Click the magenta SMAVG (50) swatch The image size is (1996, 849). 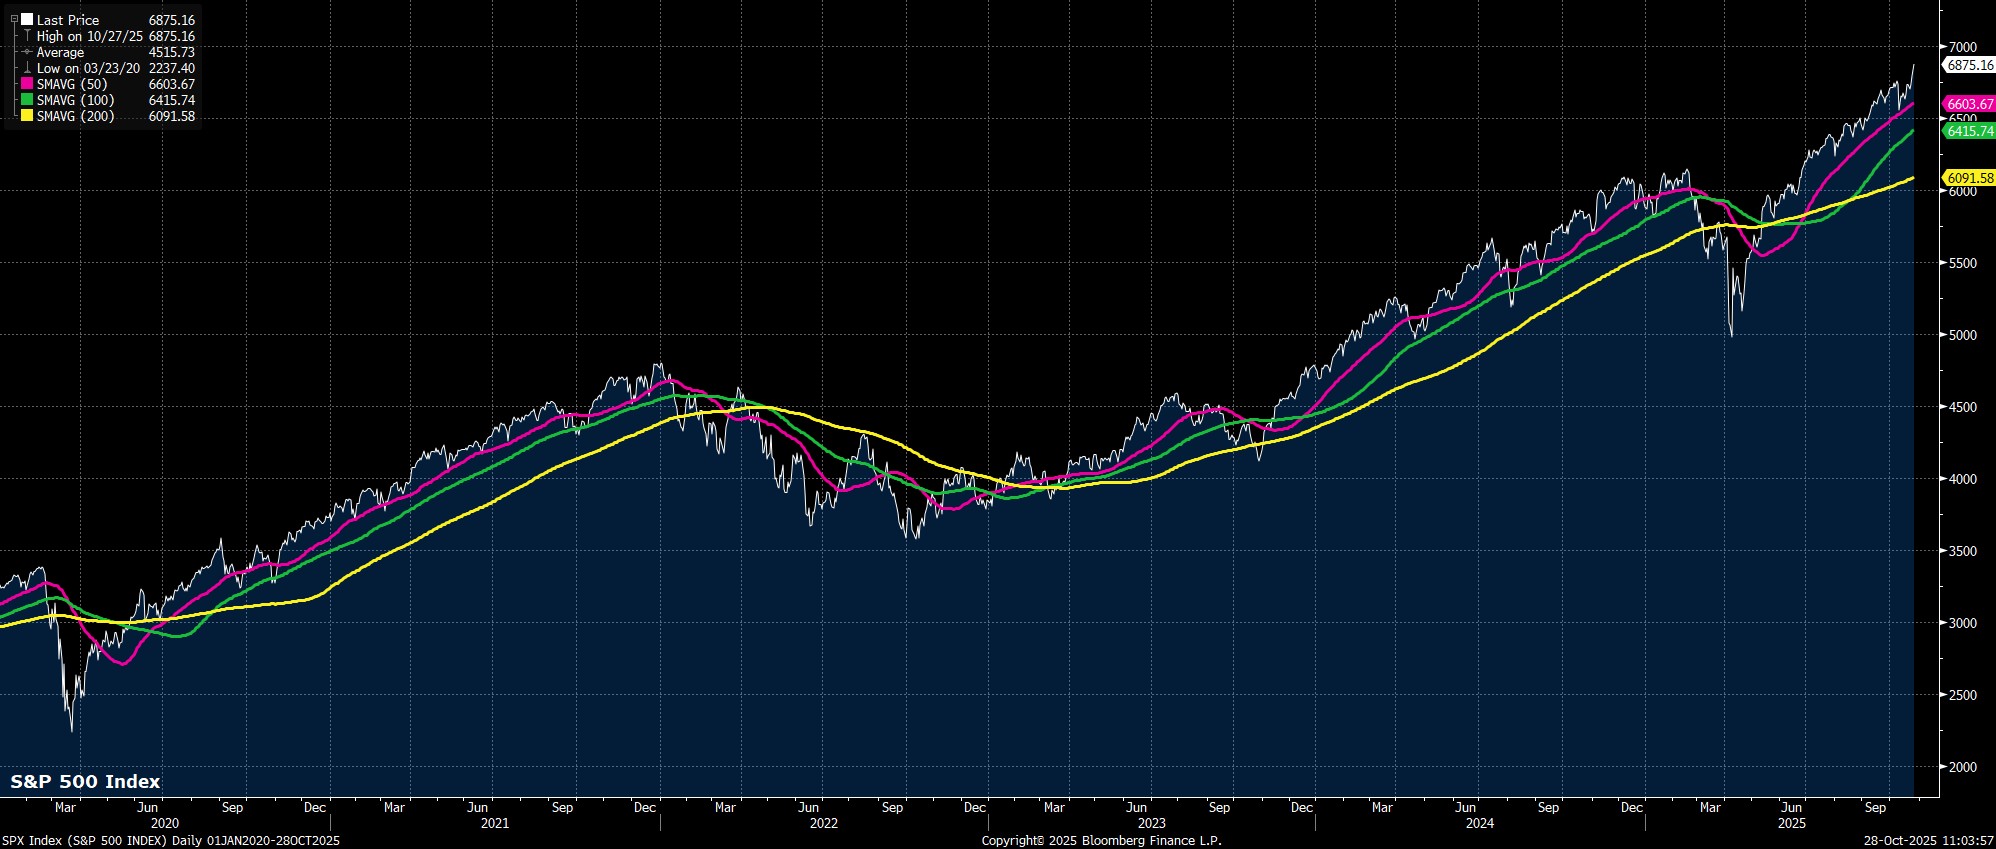(x=27, y=84)
